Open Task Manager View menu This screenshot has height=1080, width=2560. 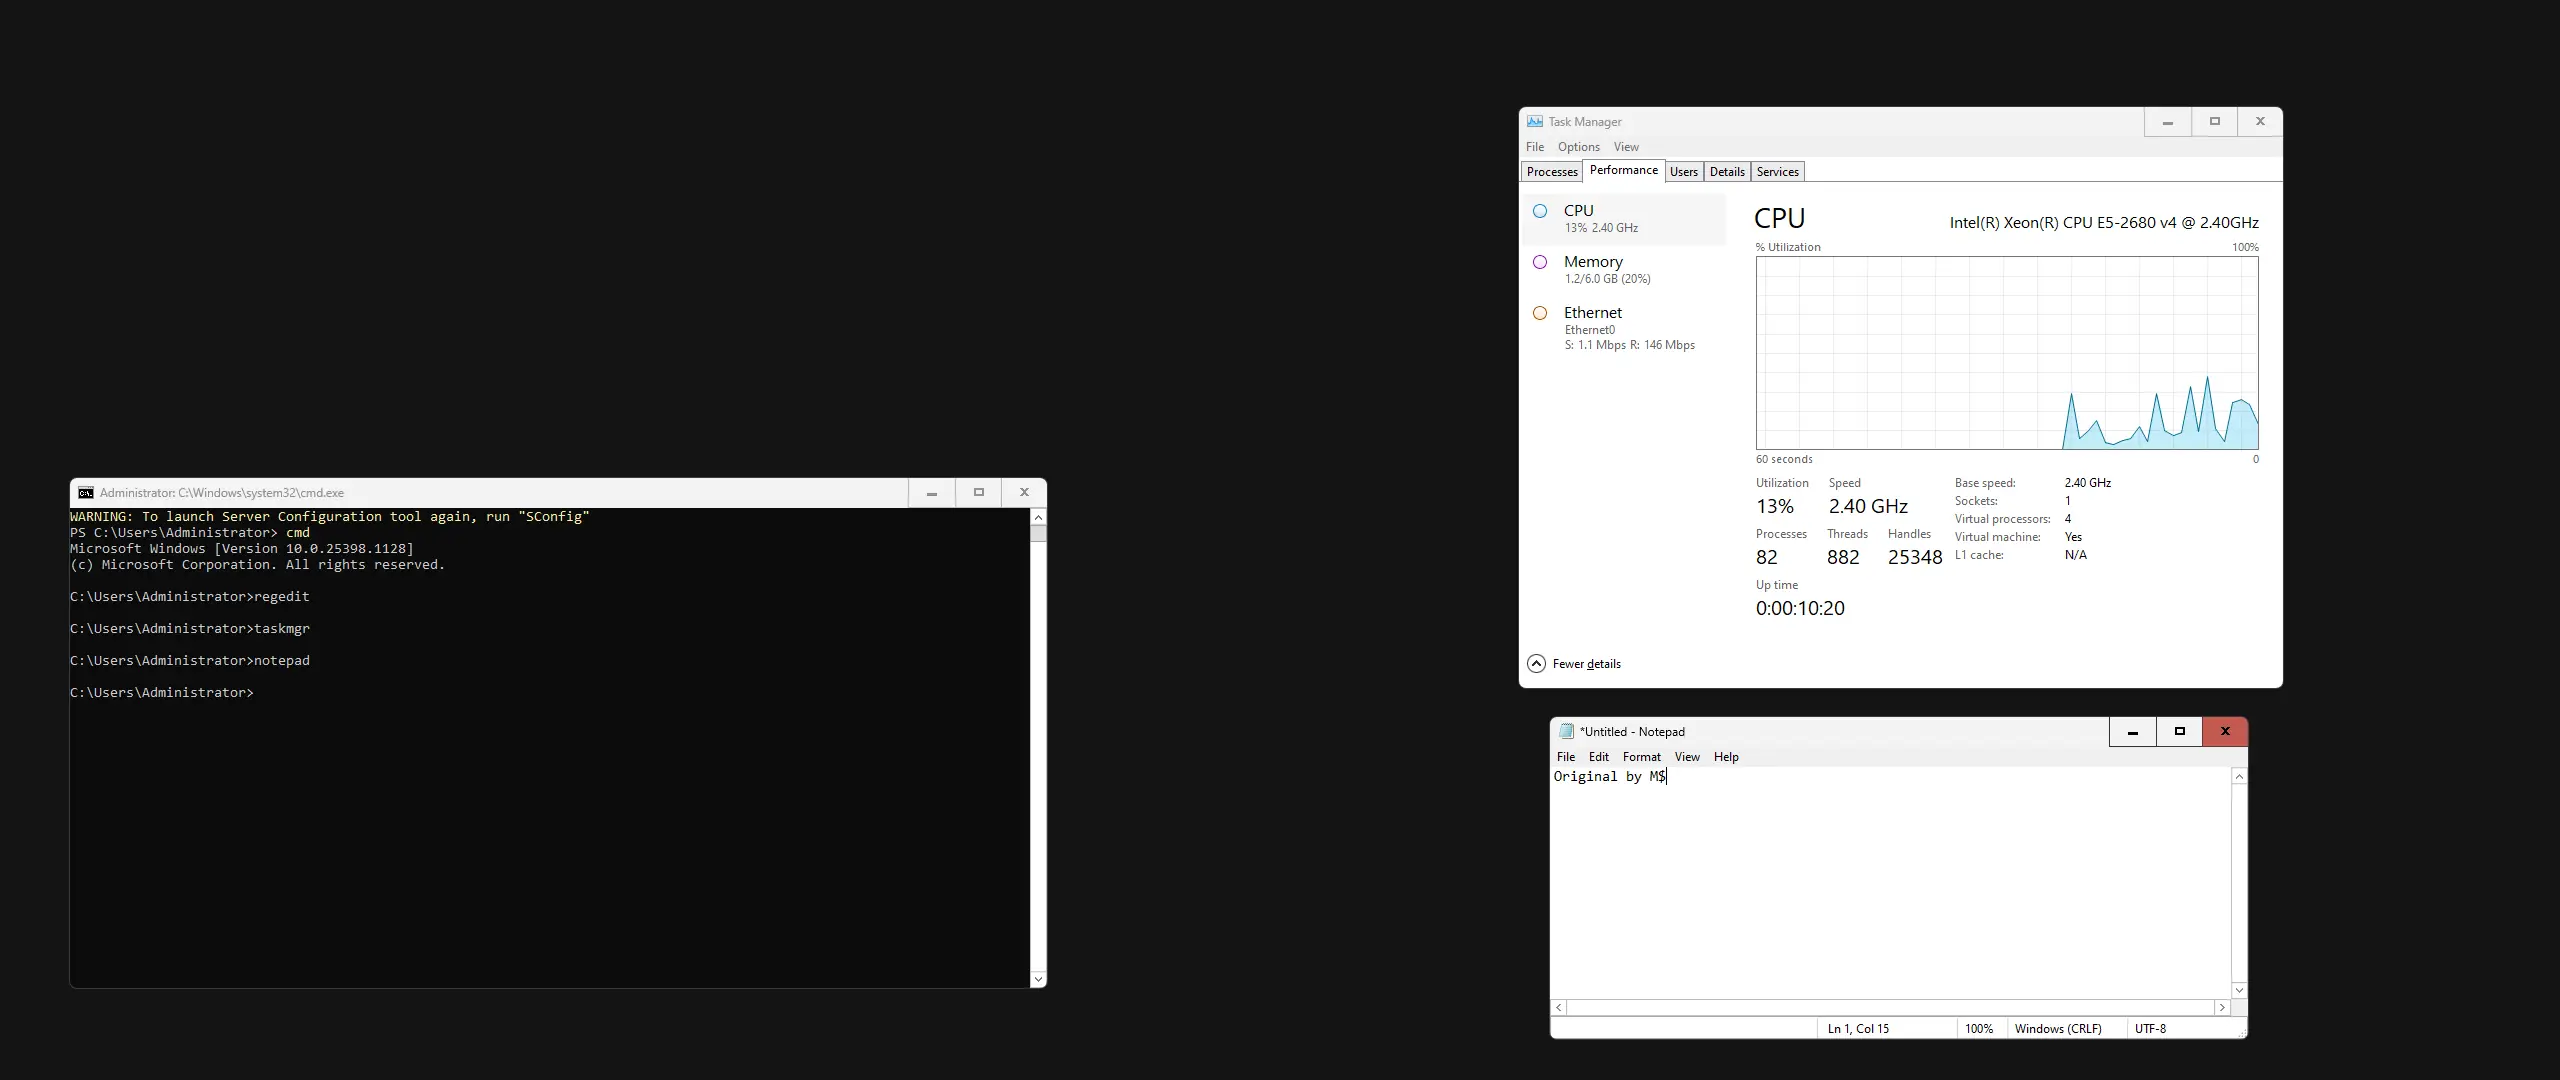(x=1626, y=147)
